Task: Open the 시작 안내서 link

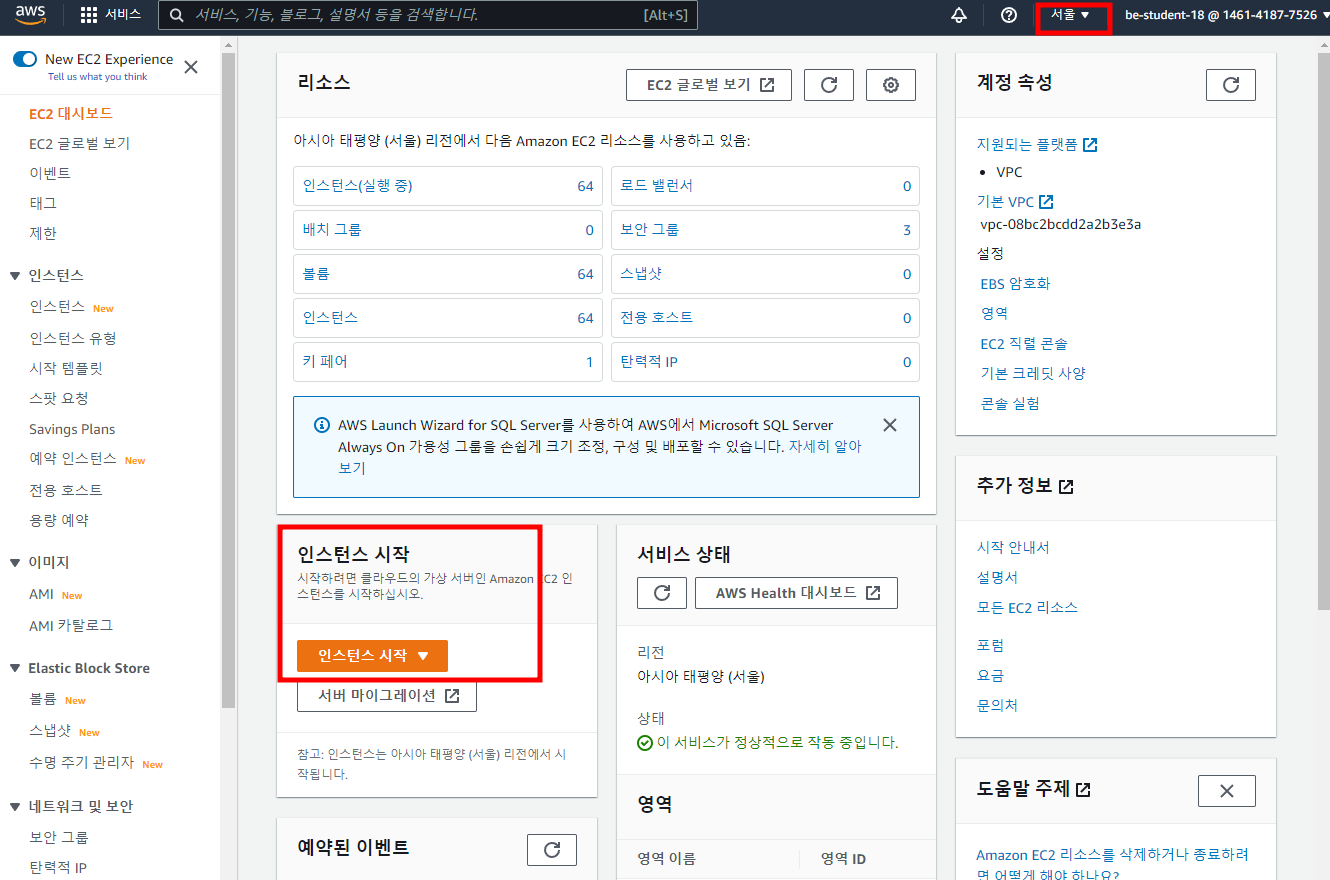Action: point(1013,547)
